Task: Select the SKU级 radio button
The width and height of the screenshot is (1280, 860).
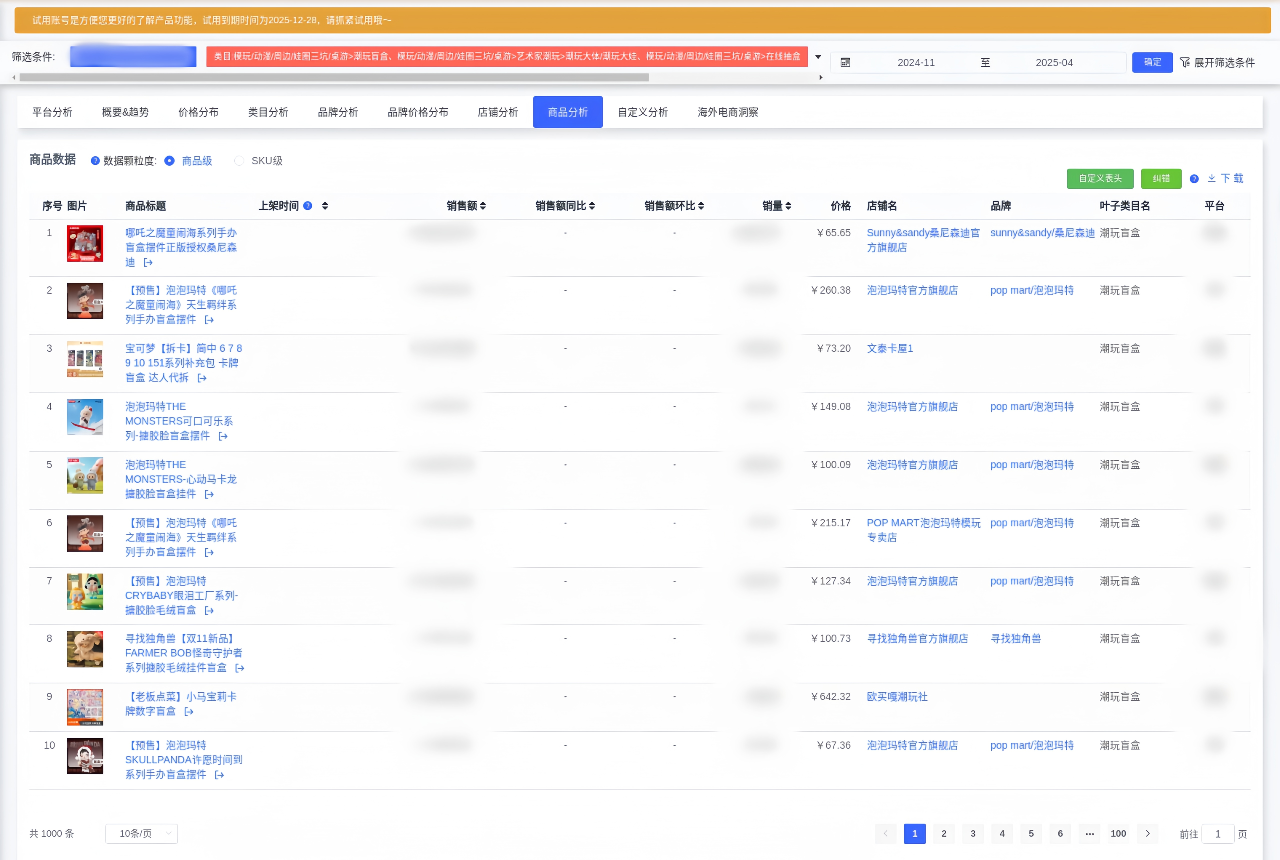Action: coord(239,161)
